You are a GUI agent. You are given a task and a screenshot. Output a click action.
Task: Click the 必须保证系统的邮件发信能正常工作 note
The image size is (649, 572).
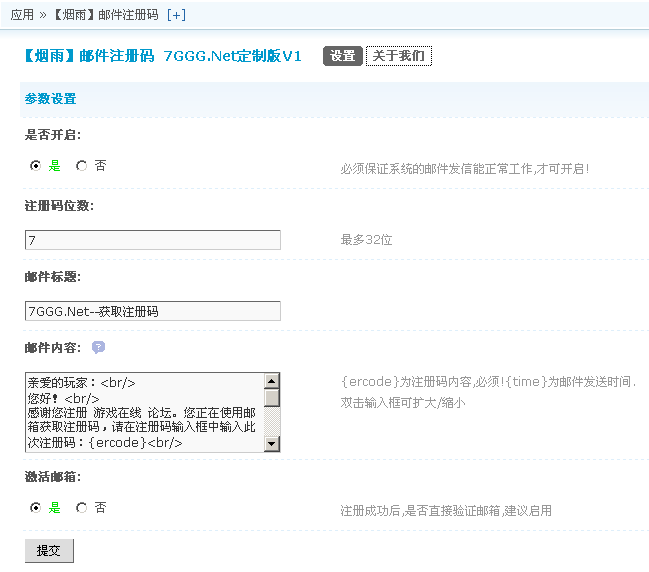pos(464,169)
